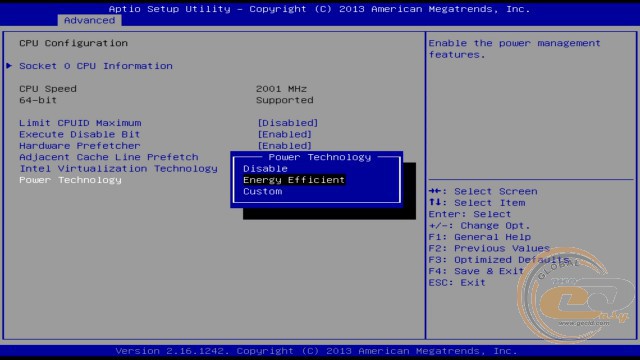Image resolution: width=640 pixels, height=360 pixels.
Task: Change the Limit CPUID Maximum [Disabled] value
Action: pos(287,123)
